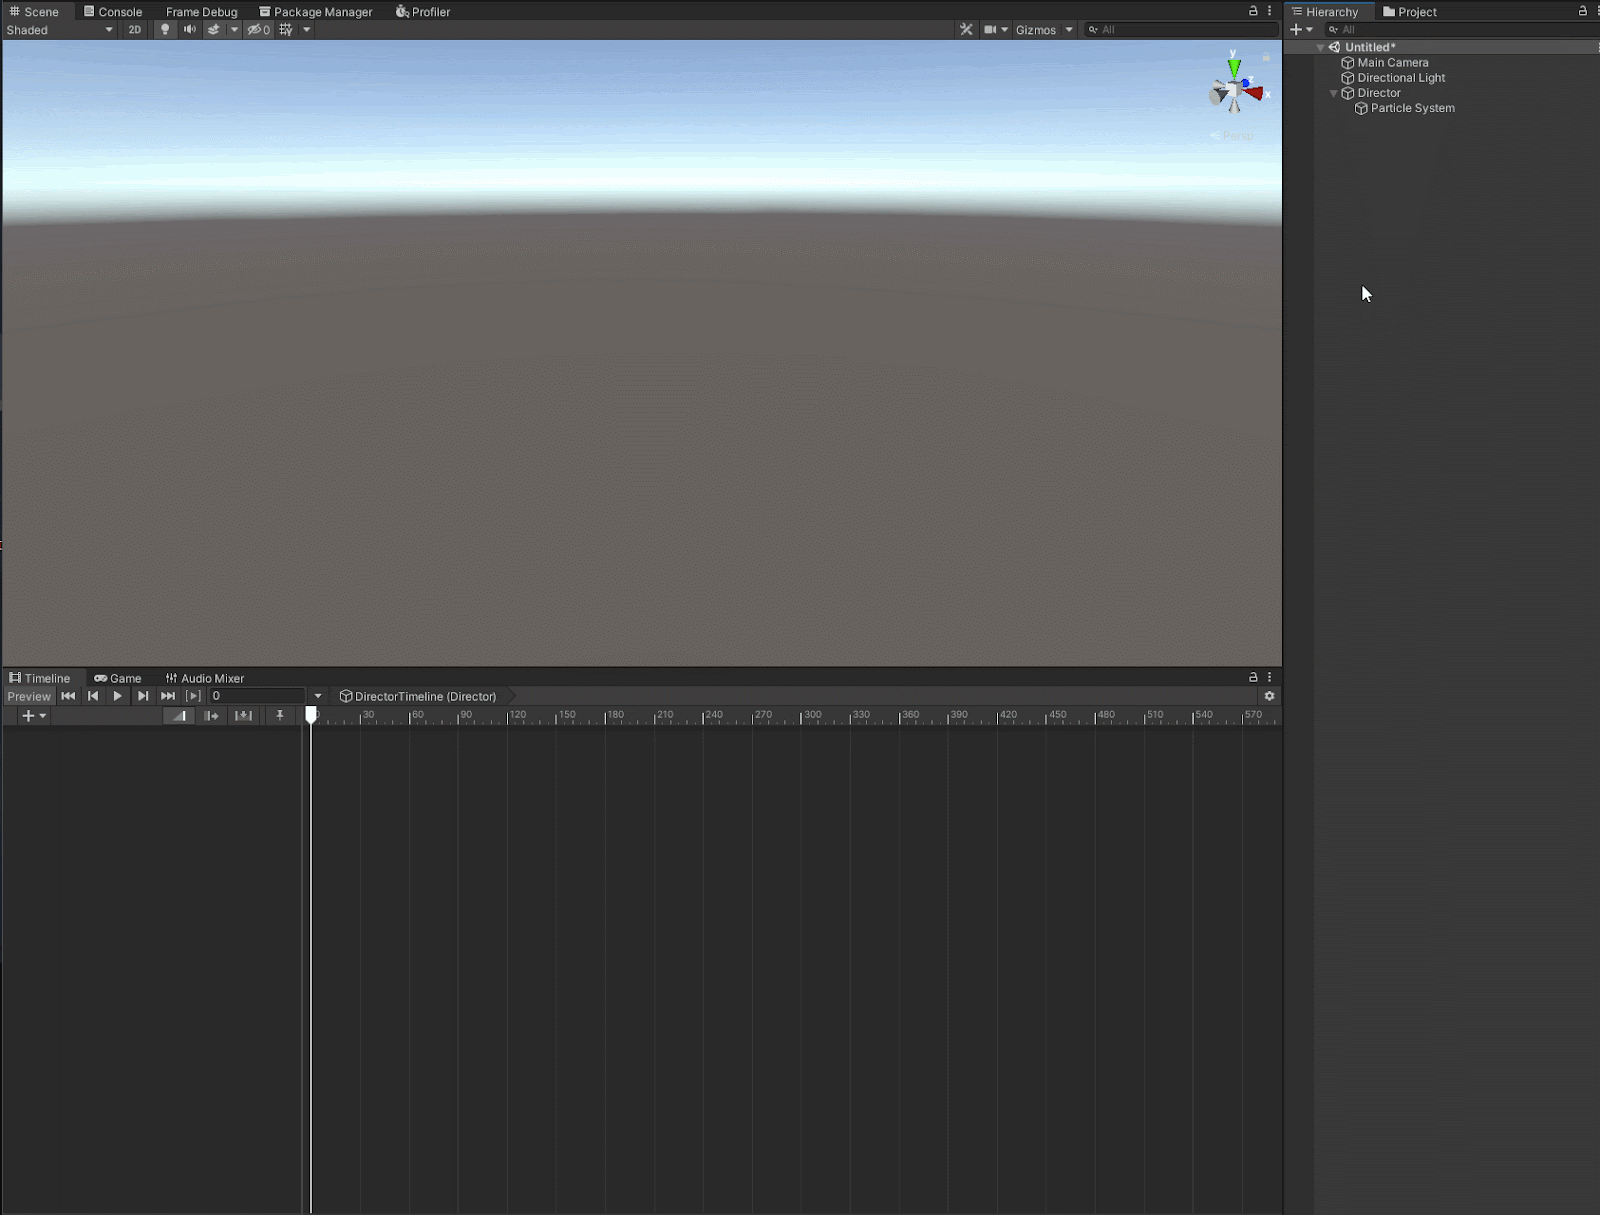Screen dimensions: 1600x1215
Task: Toggle scene audio with the speaker icon
Action: [189, 30]
